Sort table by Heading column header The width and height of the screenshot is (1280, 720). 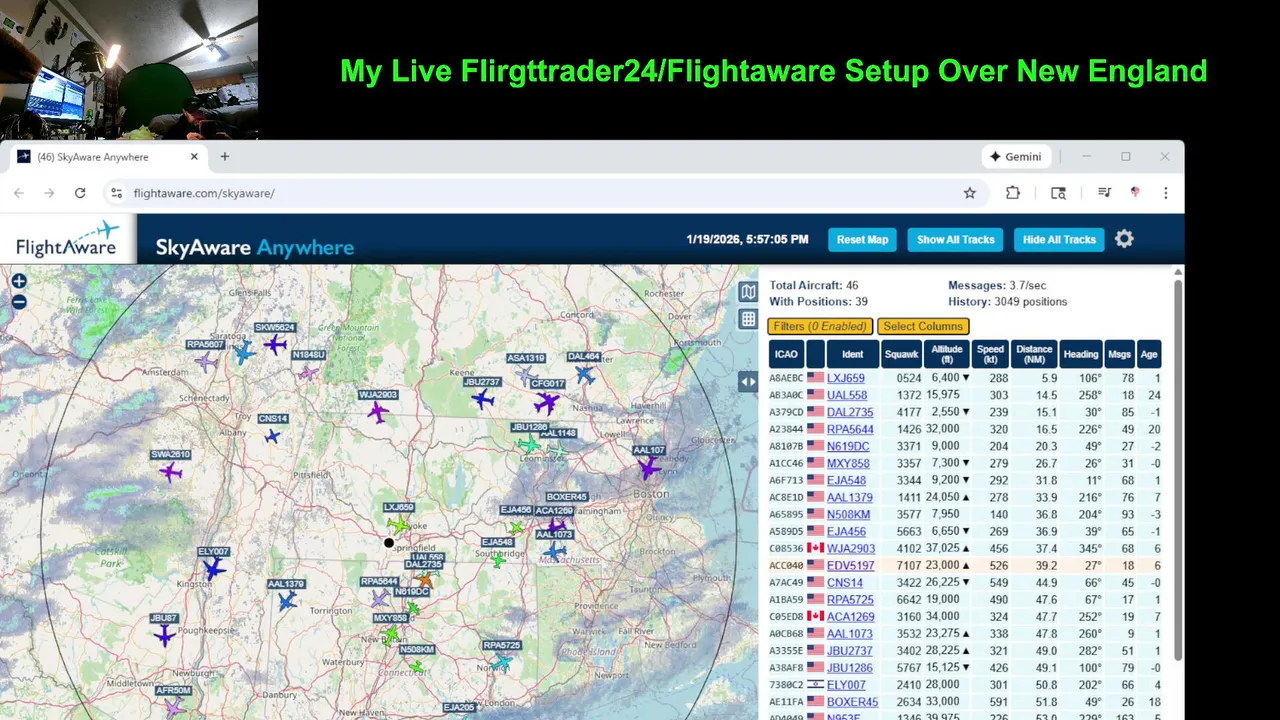(x=1081, y=354)
